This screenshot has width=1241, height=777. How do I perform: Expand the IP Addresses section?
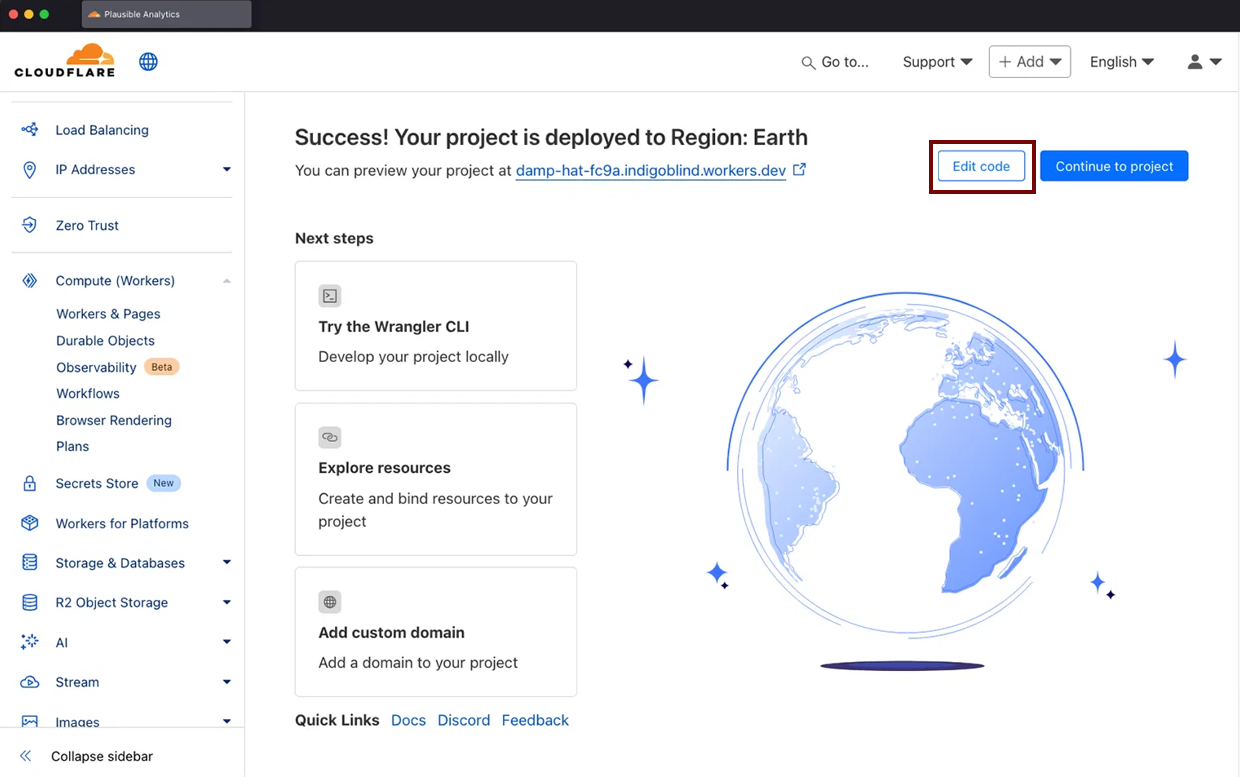pos(227,170)
